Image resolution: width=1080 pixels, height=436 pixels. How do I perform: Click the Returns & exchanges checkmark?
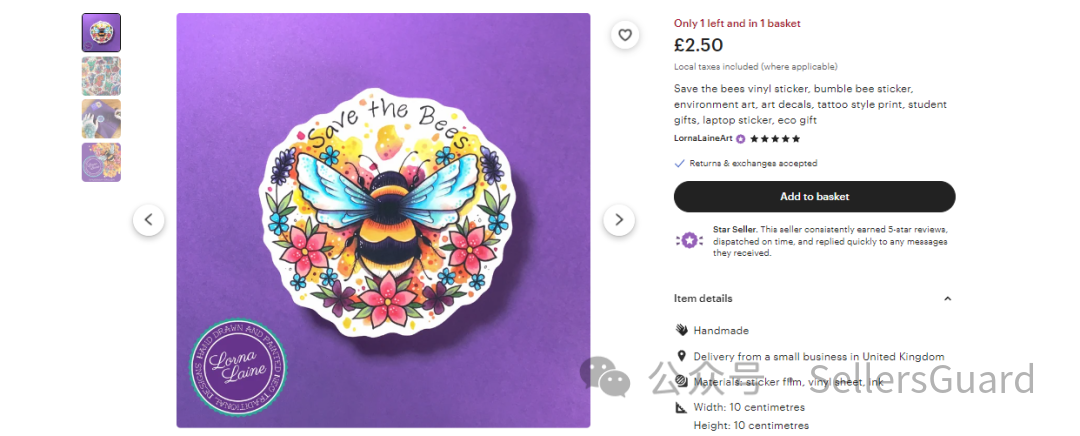pyautogui.click(x=680, y=163)
